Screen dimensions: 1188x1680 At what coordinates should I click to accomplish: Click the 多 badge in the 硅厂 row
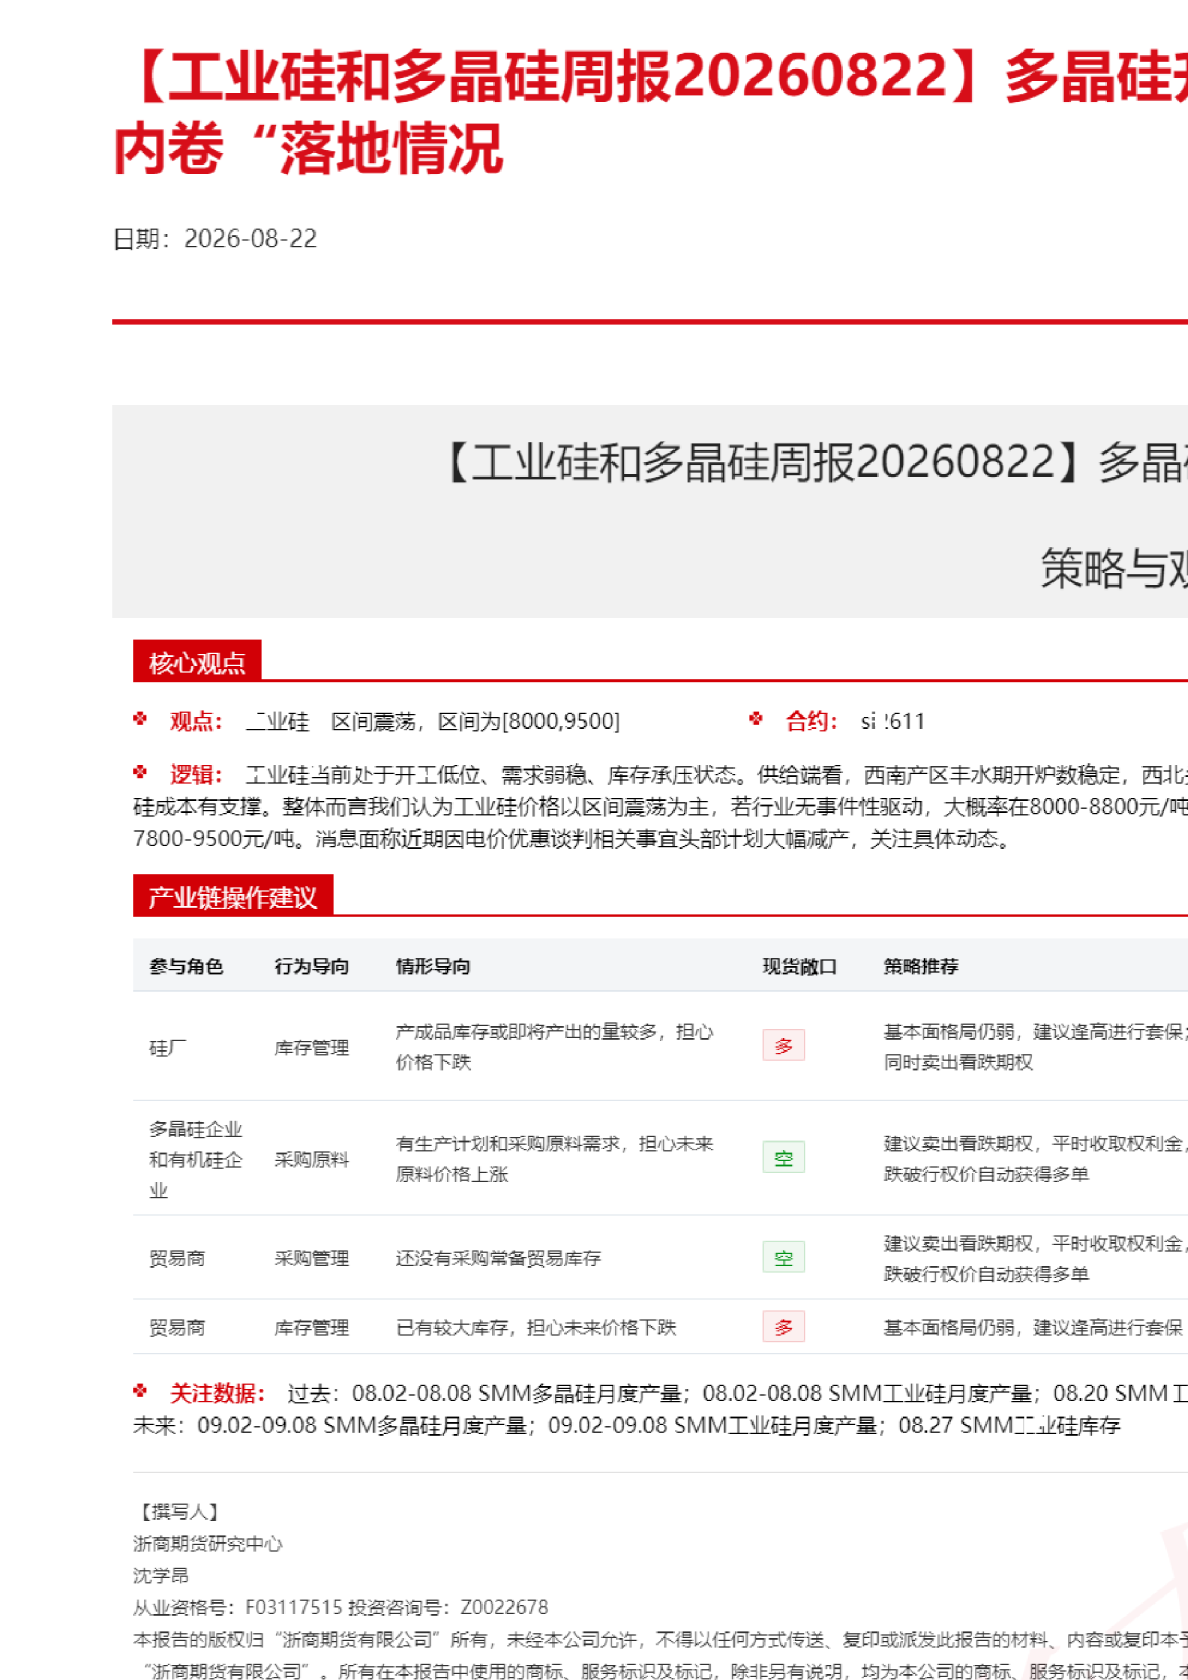point(784,1046)
